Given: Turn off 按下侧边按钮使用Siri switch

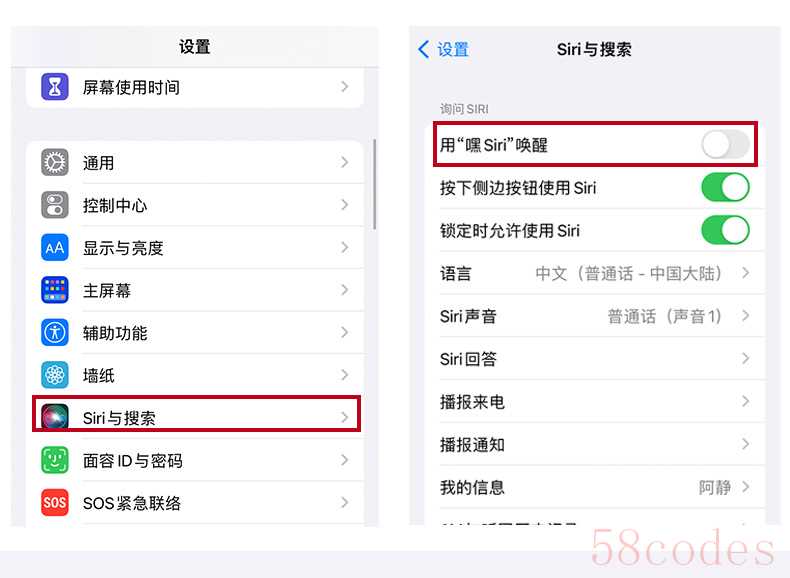Looking at the screenshot, I should [725, 187].
